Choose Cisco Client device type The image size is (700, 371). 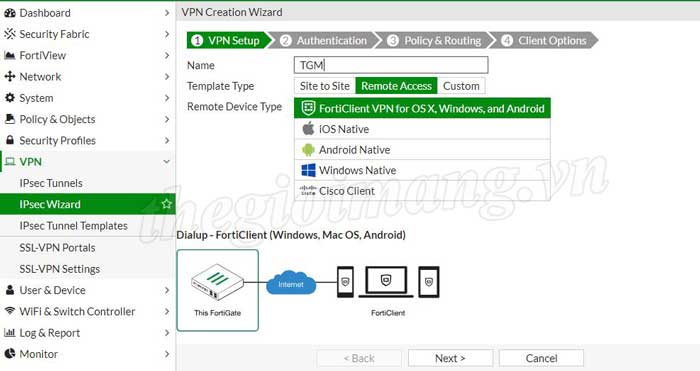point(422,191)
